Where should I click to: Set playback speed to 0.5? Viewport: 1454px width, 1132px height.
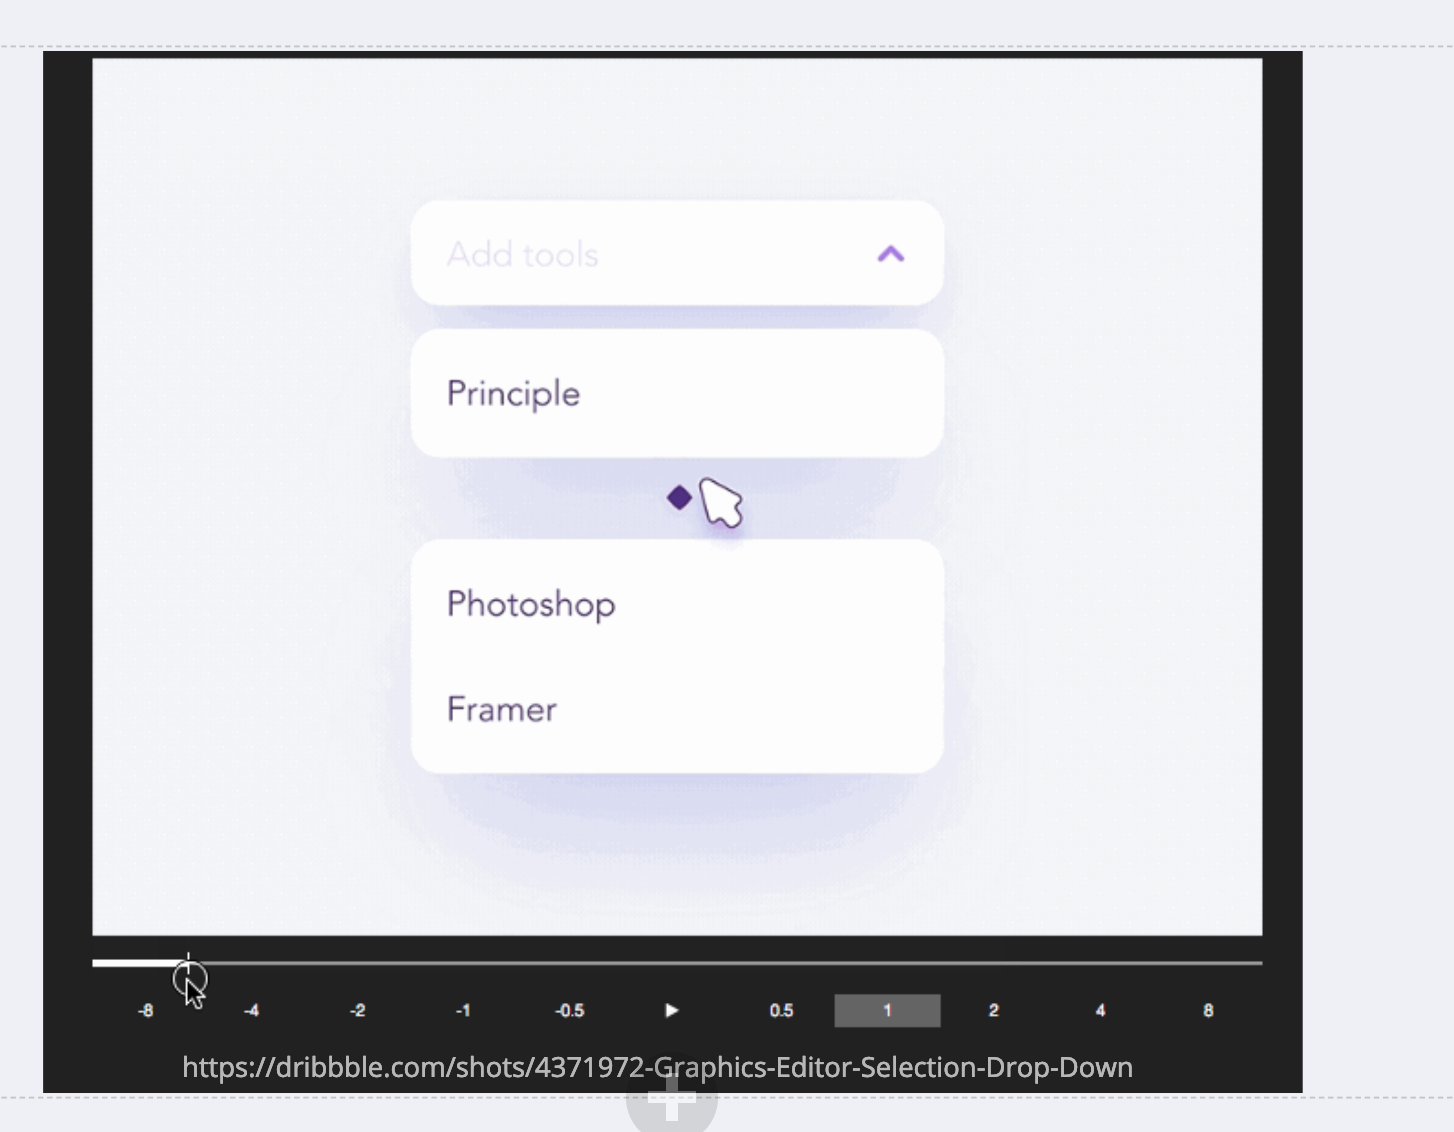tap(781, 1010)
